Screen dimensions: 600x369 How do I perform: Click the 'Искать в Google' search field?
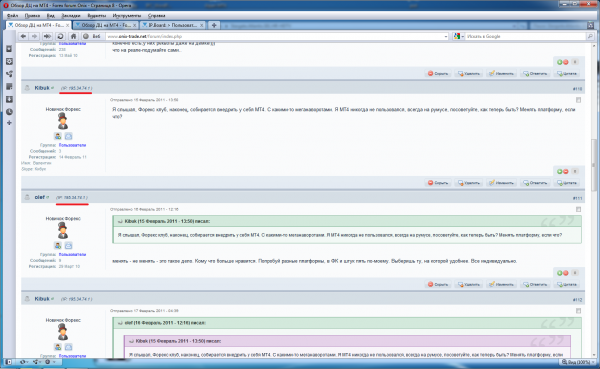click(x=525, y=36)
